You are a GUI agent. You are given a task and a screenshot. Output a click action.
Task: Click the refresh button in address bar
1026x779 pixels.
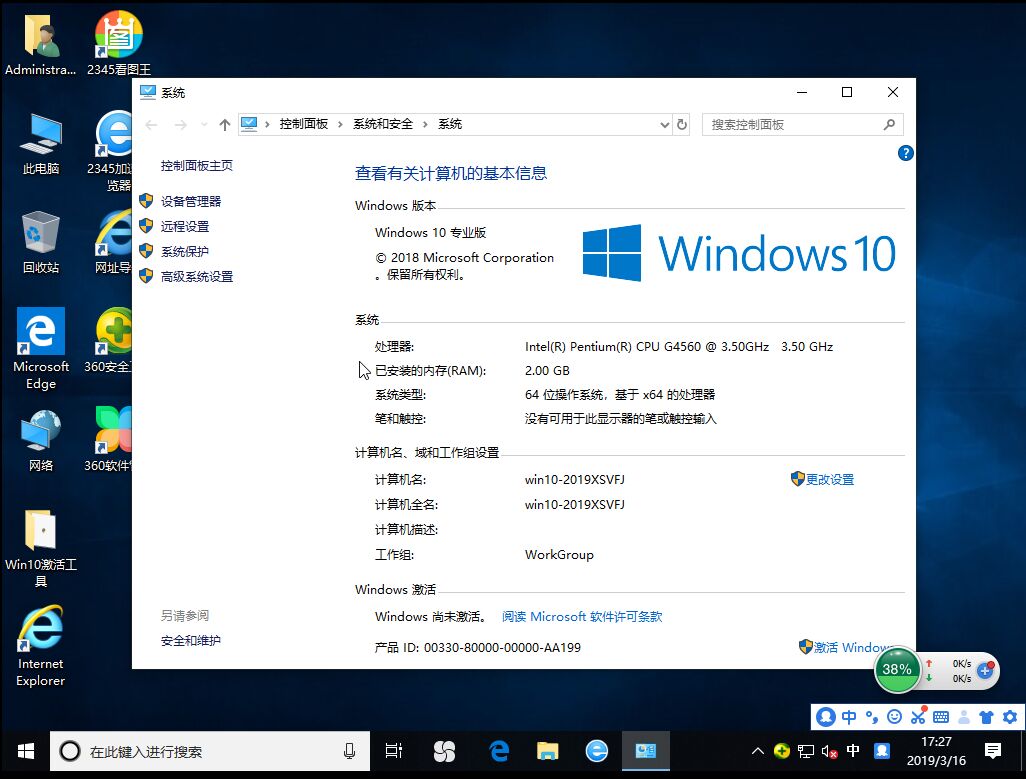tap(682, 124)
